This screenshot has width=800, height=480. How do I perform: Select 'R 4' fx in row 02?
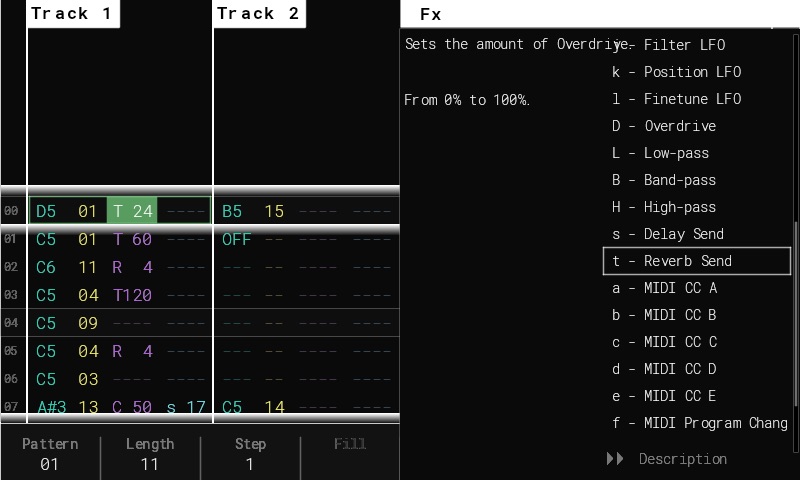pyautogui.click(x=132, y=267)
